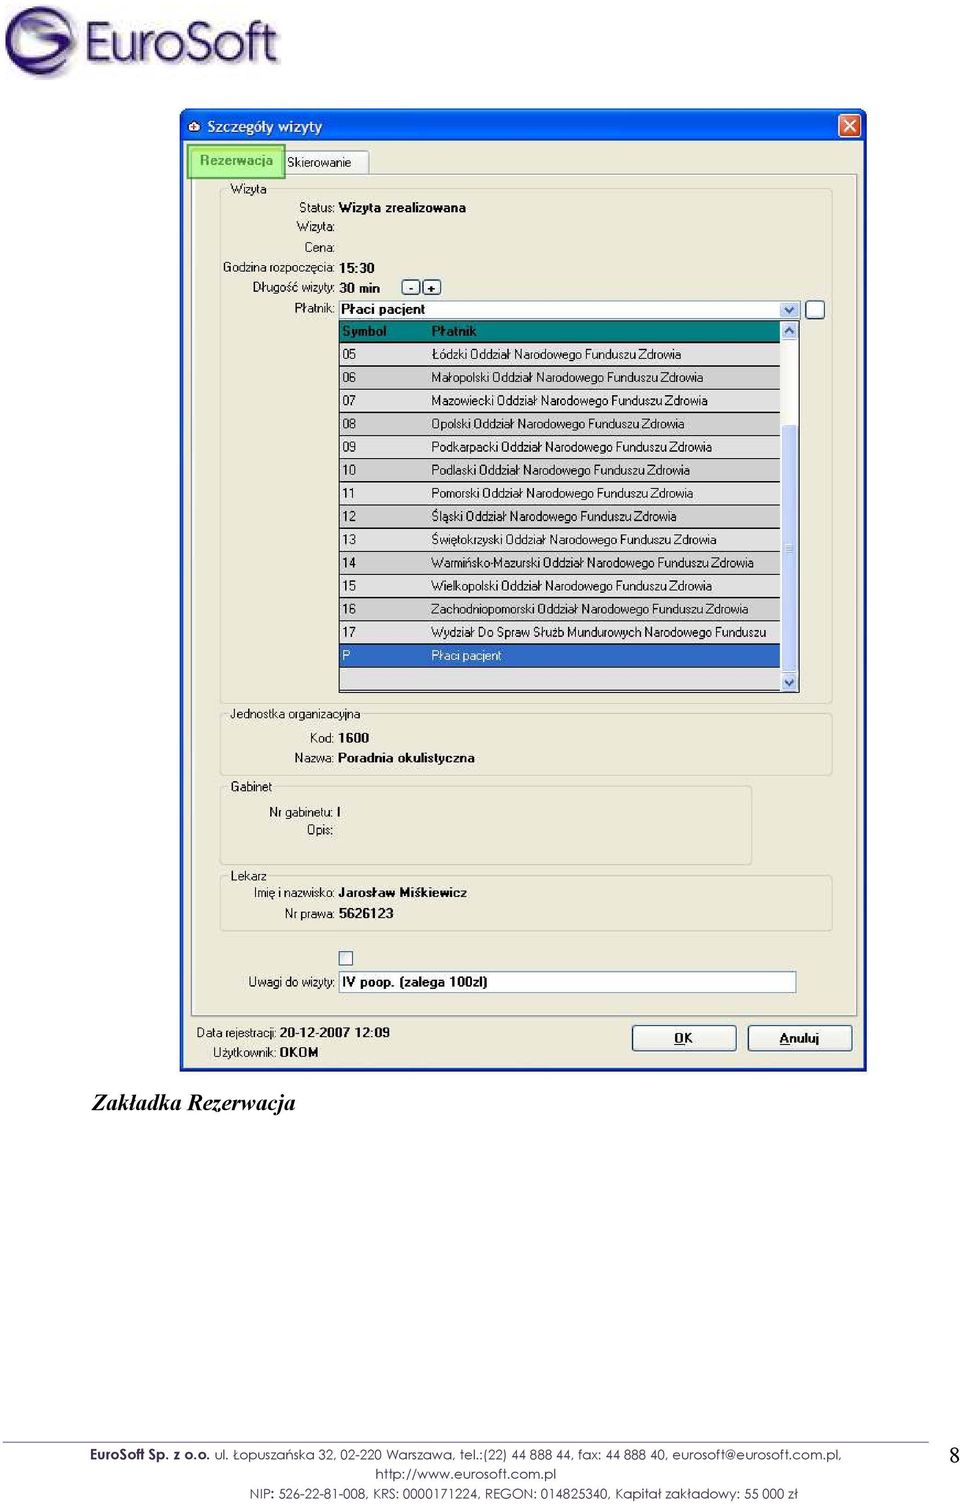Select Podlaski Oddział row 10
The height and width of the screenshot is (1504, 960).
559,470
